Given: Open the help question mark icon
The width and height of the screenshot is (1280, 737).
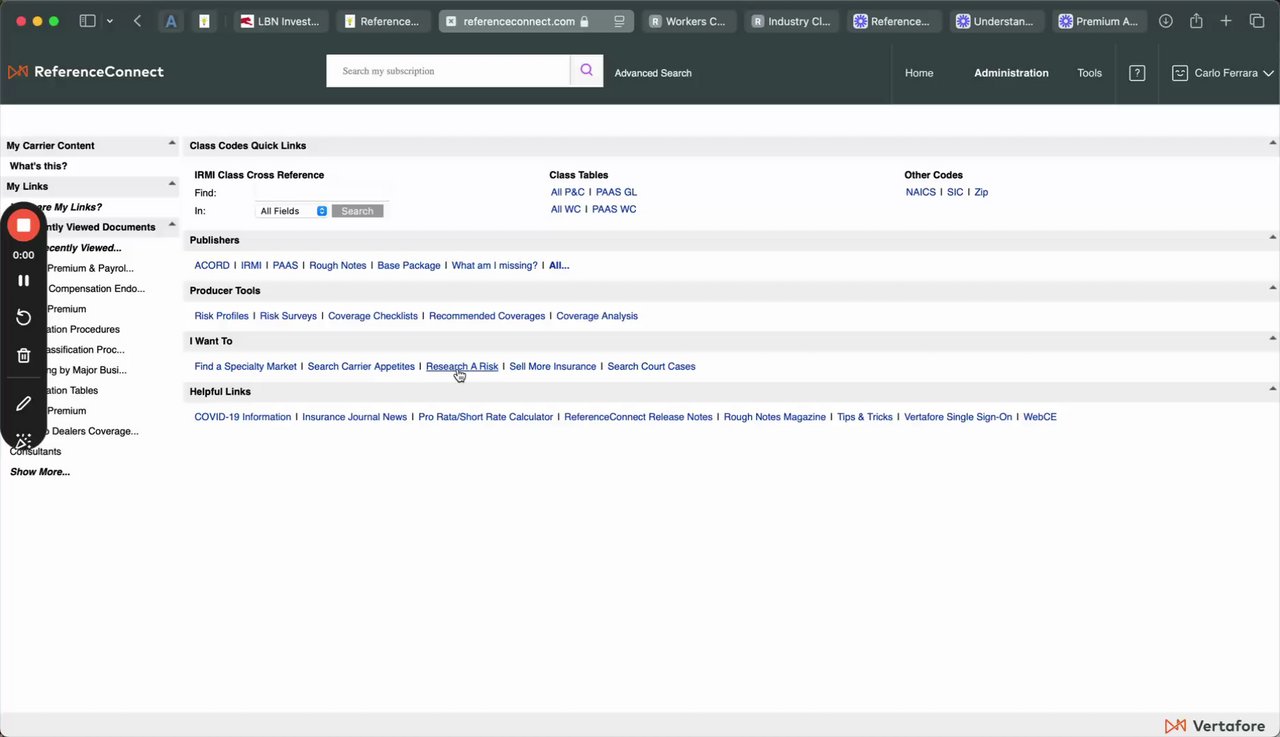Looking at the screenshot, I should tap(1137, 73).
